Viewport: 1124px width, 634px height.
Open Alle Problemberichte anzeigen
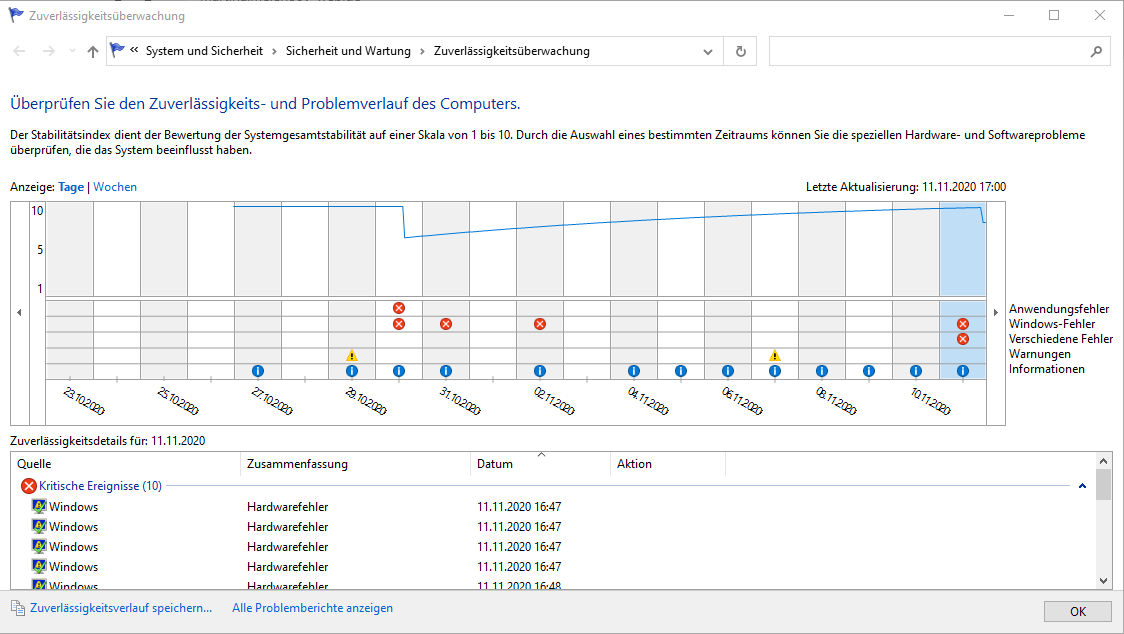[313, 607]
